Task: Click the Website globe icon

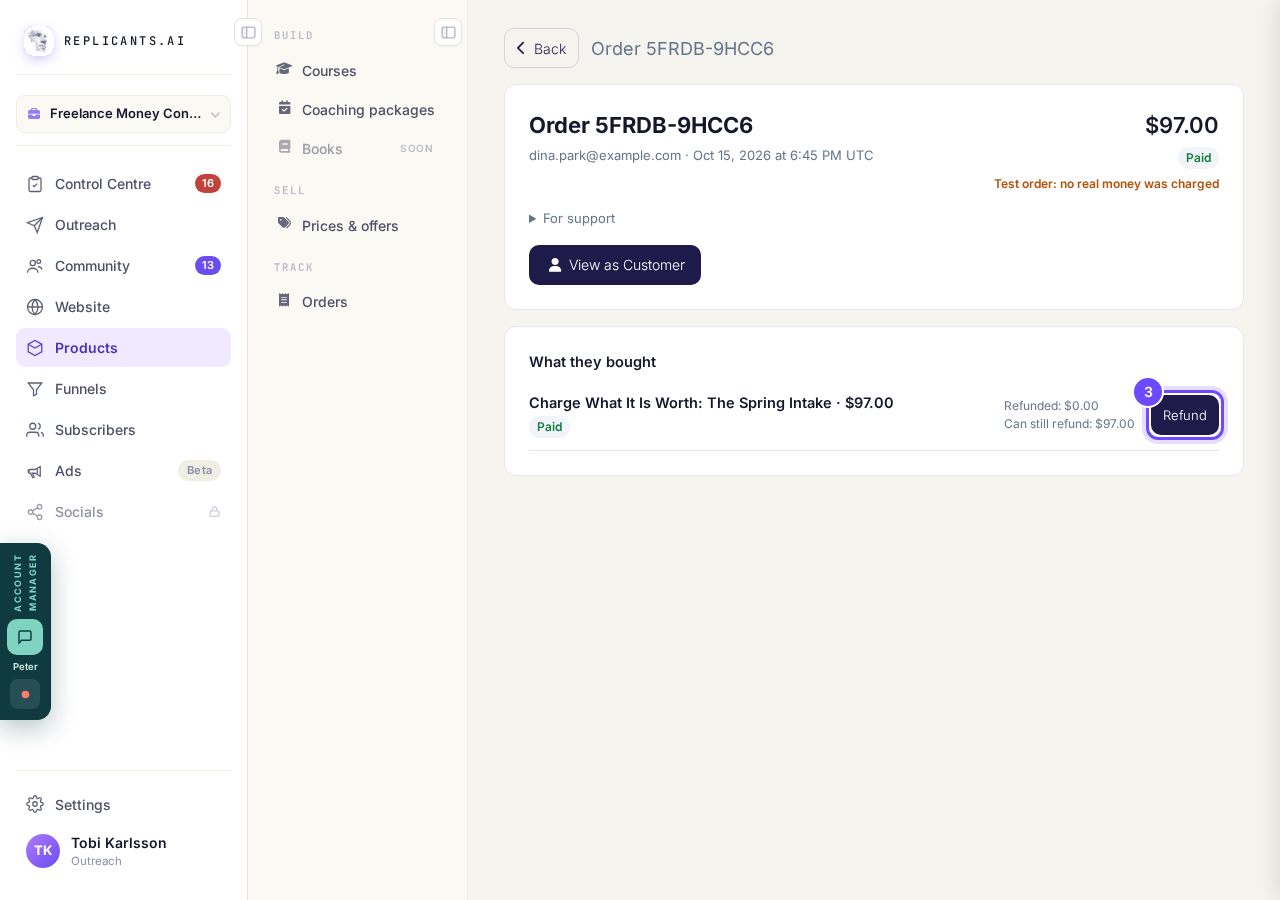Action: pos(35,307)
